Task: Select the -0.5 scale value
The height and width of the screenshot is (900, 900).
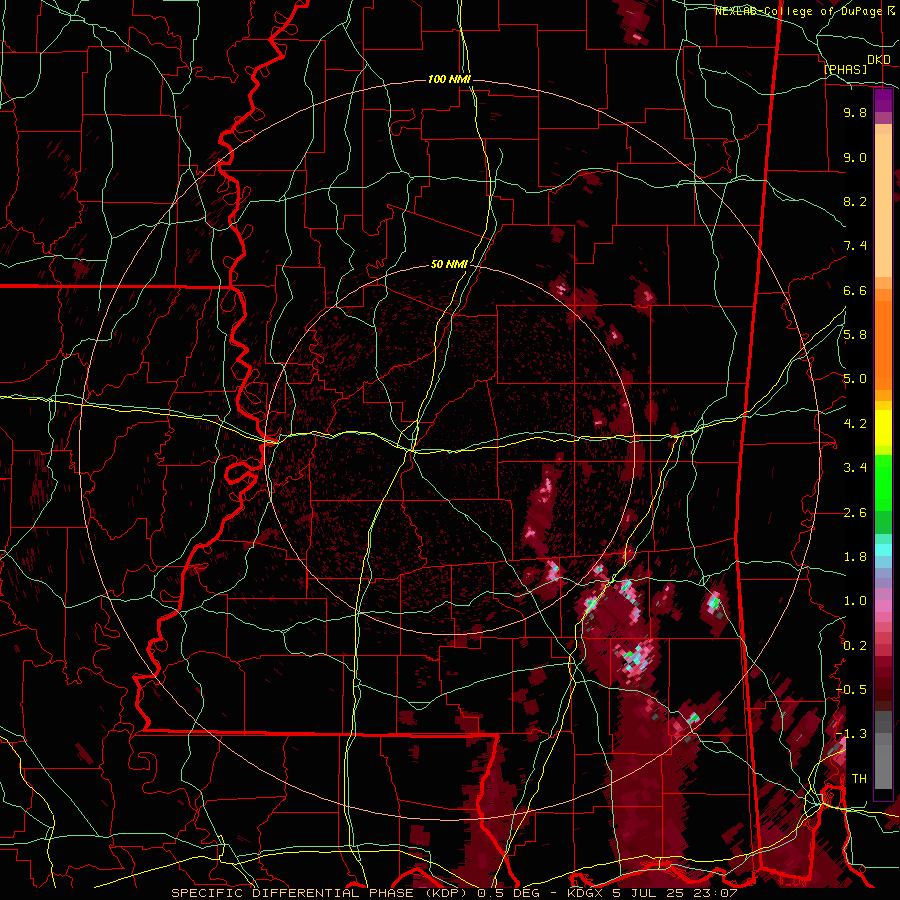Action: tap(851, 689)
